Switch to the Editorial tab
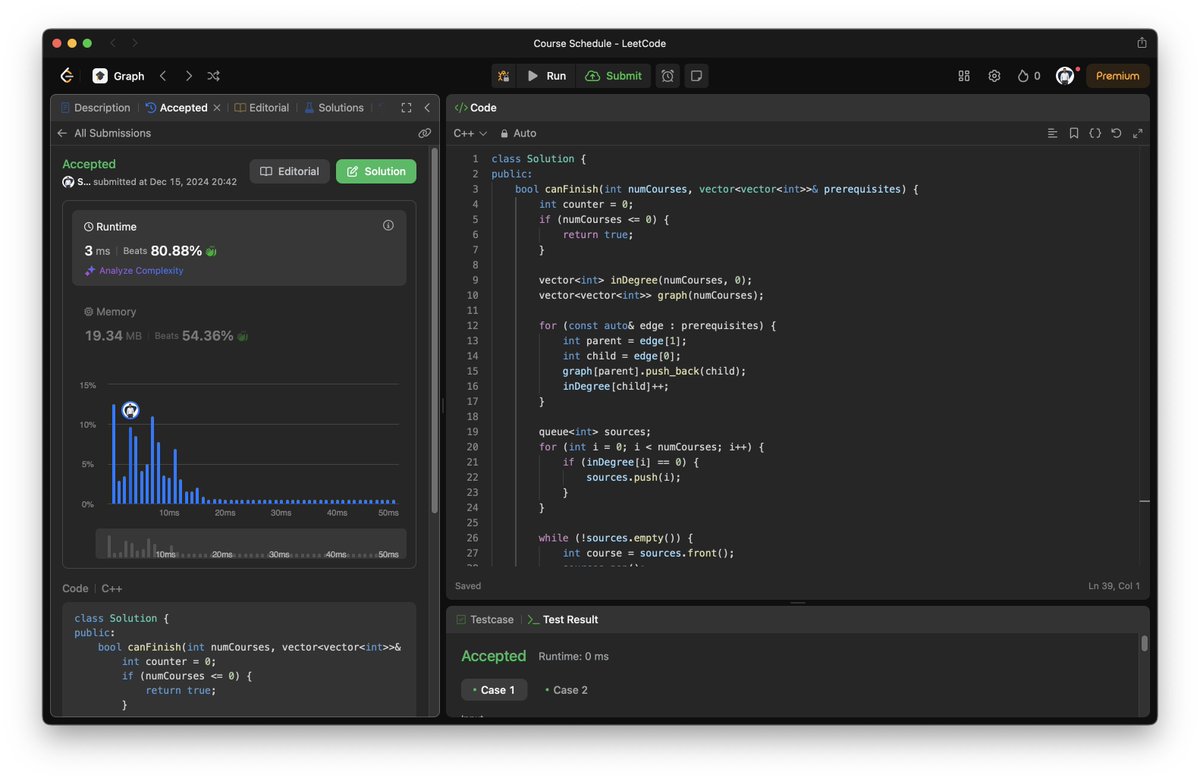This screenshot has height=781, width=1200. coord(262,108)
